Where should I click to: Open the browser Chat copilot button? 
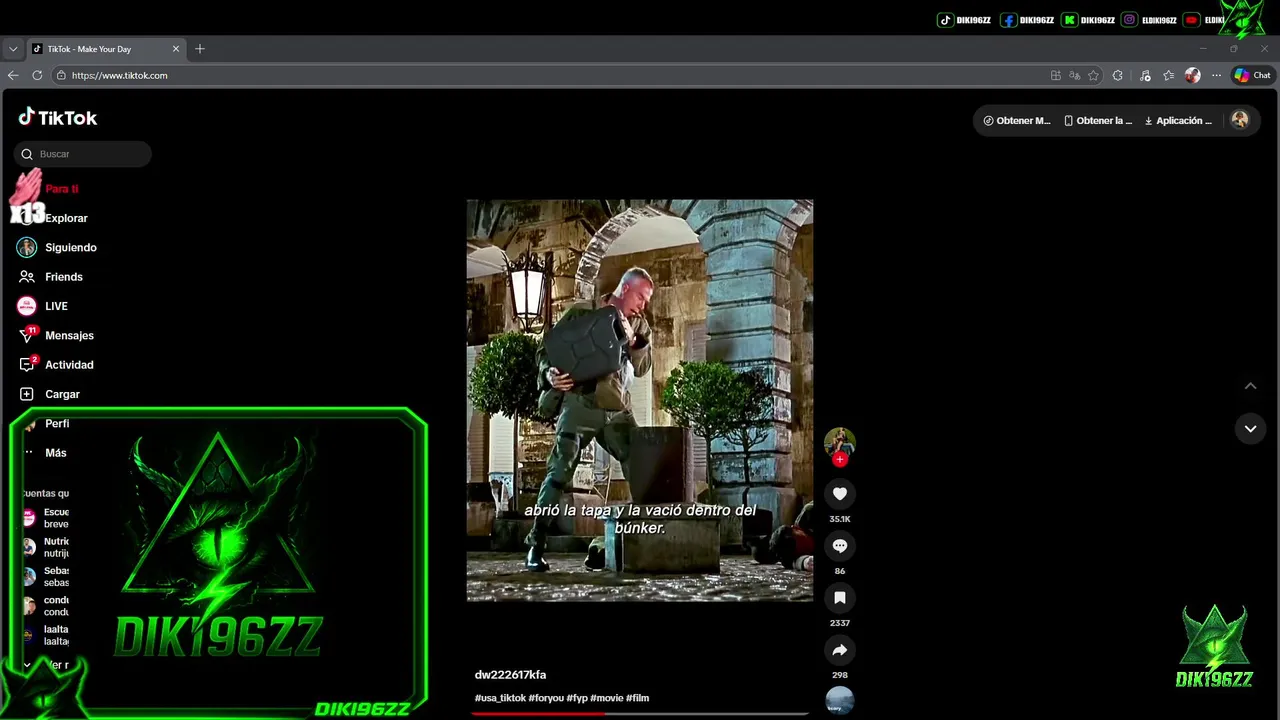tap(1252, 75)
